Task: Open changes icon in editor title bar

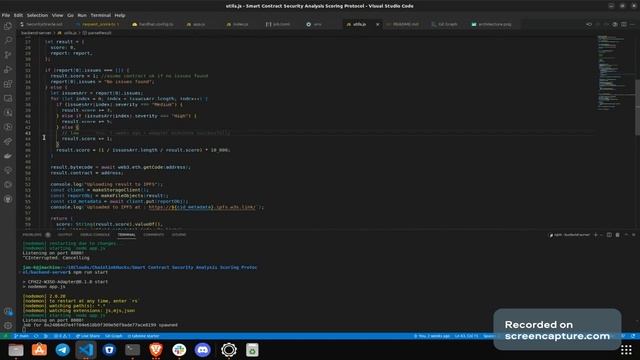Action: [589, 24]
